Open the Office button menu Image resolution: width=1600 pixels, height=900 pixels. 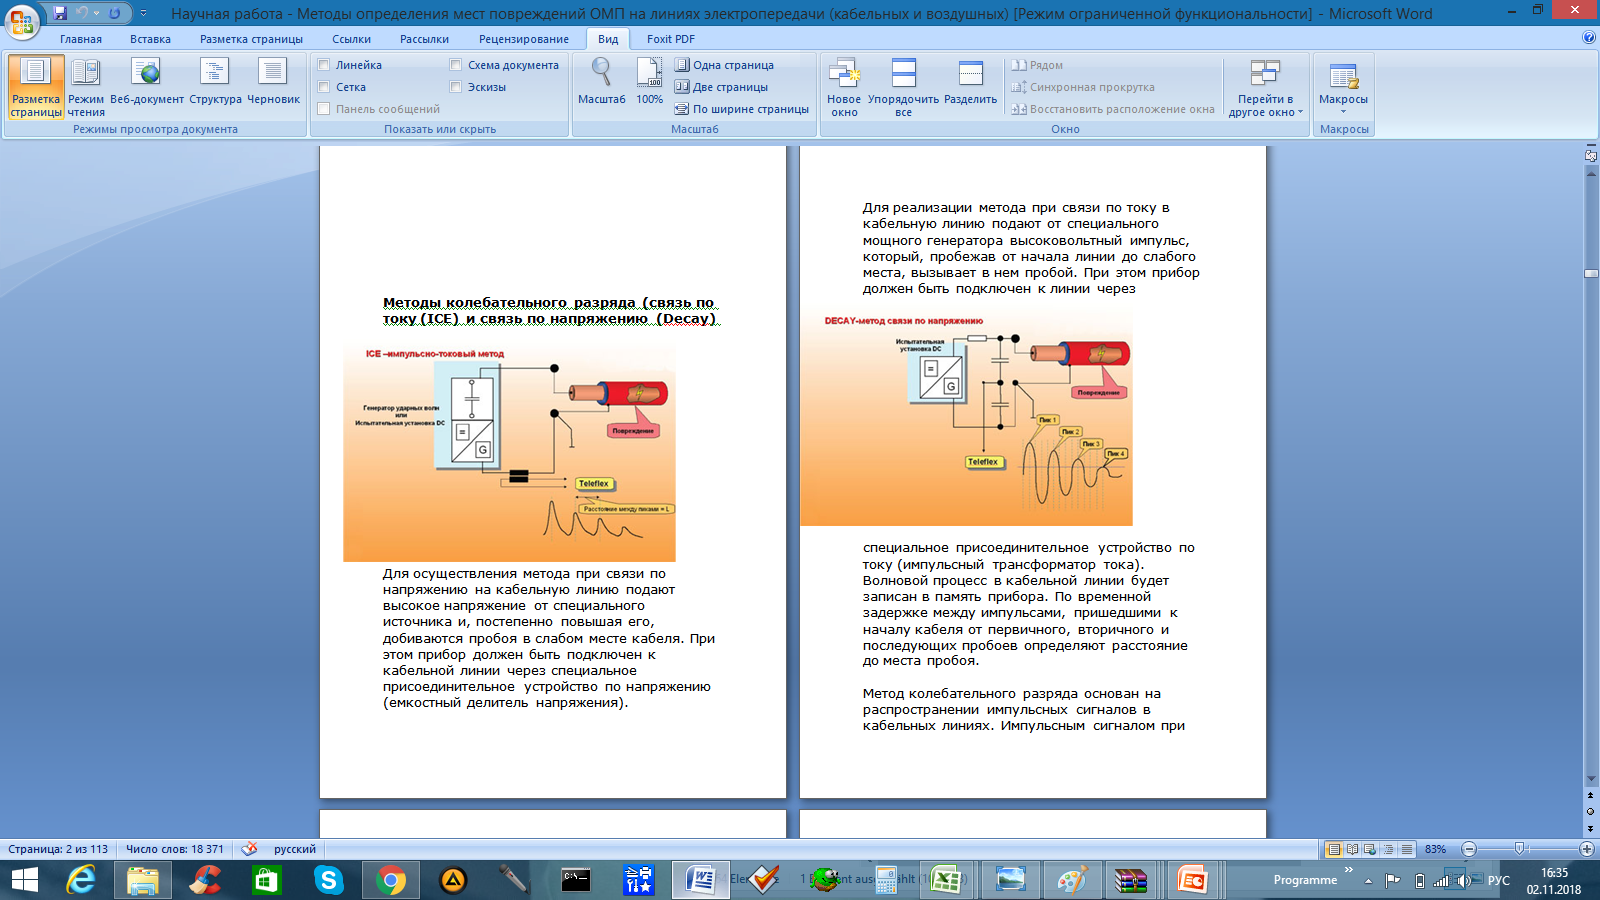click(x=22, y=21)
